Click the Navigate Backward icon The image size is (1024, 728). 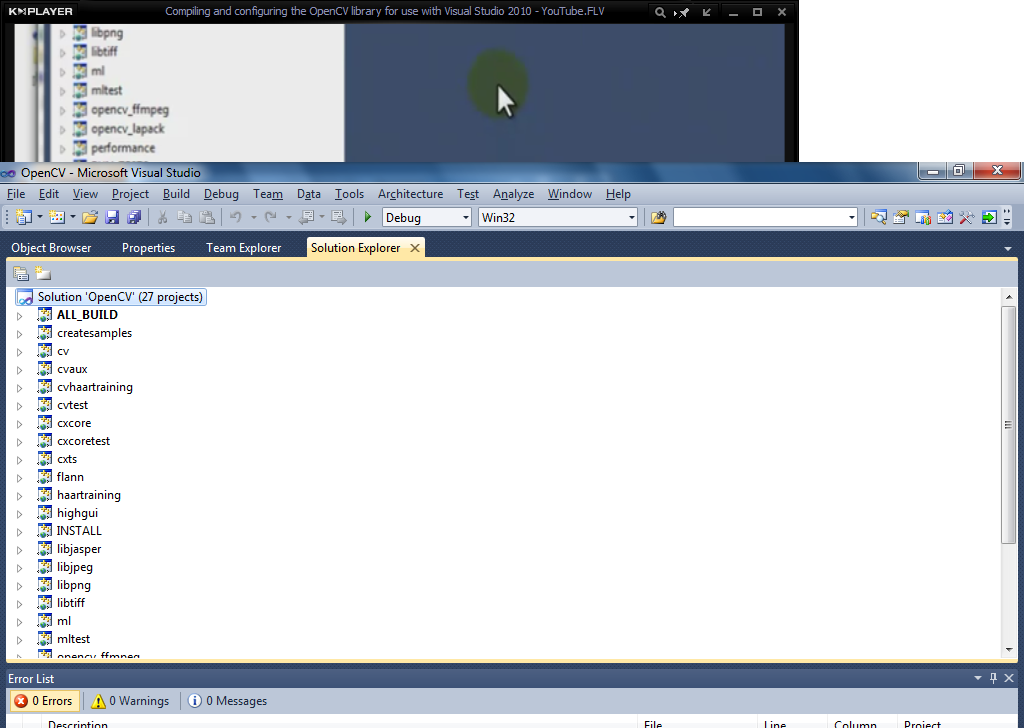point(307,217)
